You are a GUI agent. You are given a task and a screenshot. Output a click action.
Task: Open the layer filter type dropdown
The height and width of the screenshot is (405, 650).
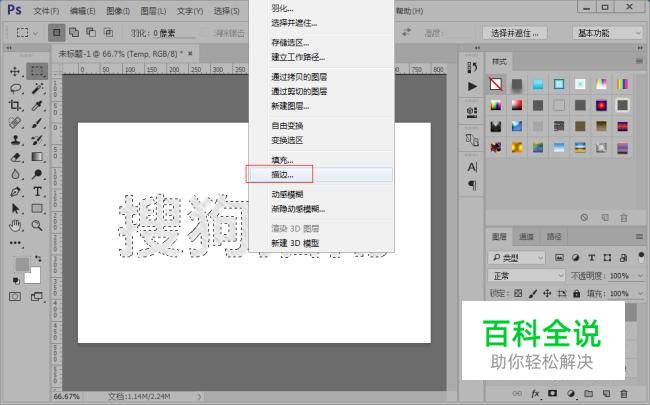(517, 258)
